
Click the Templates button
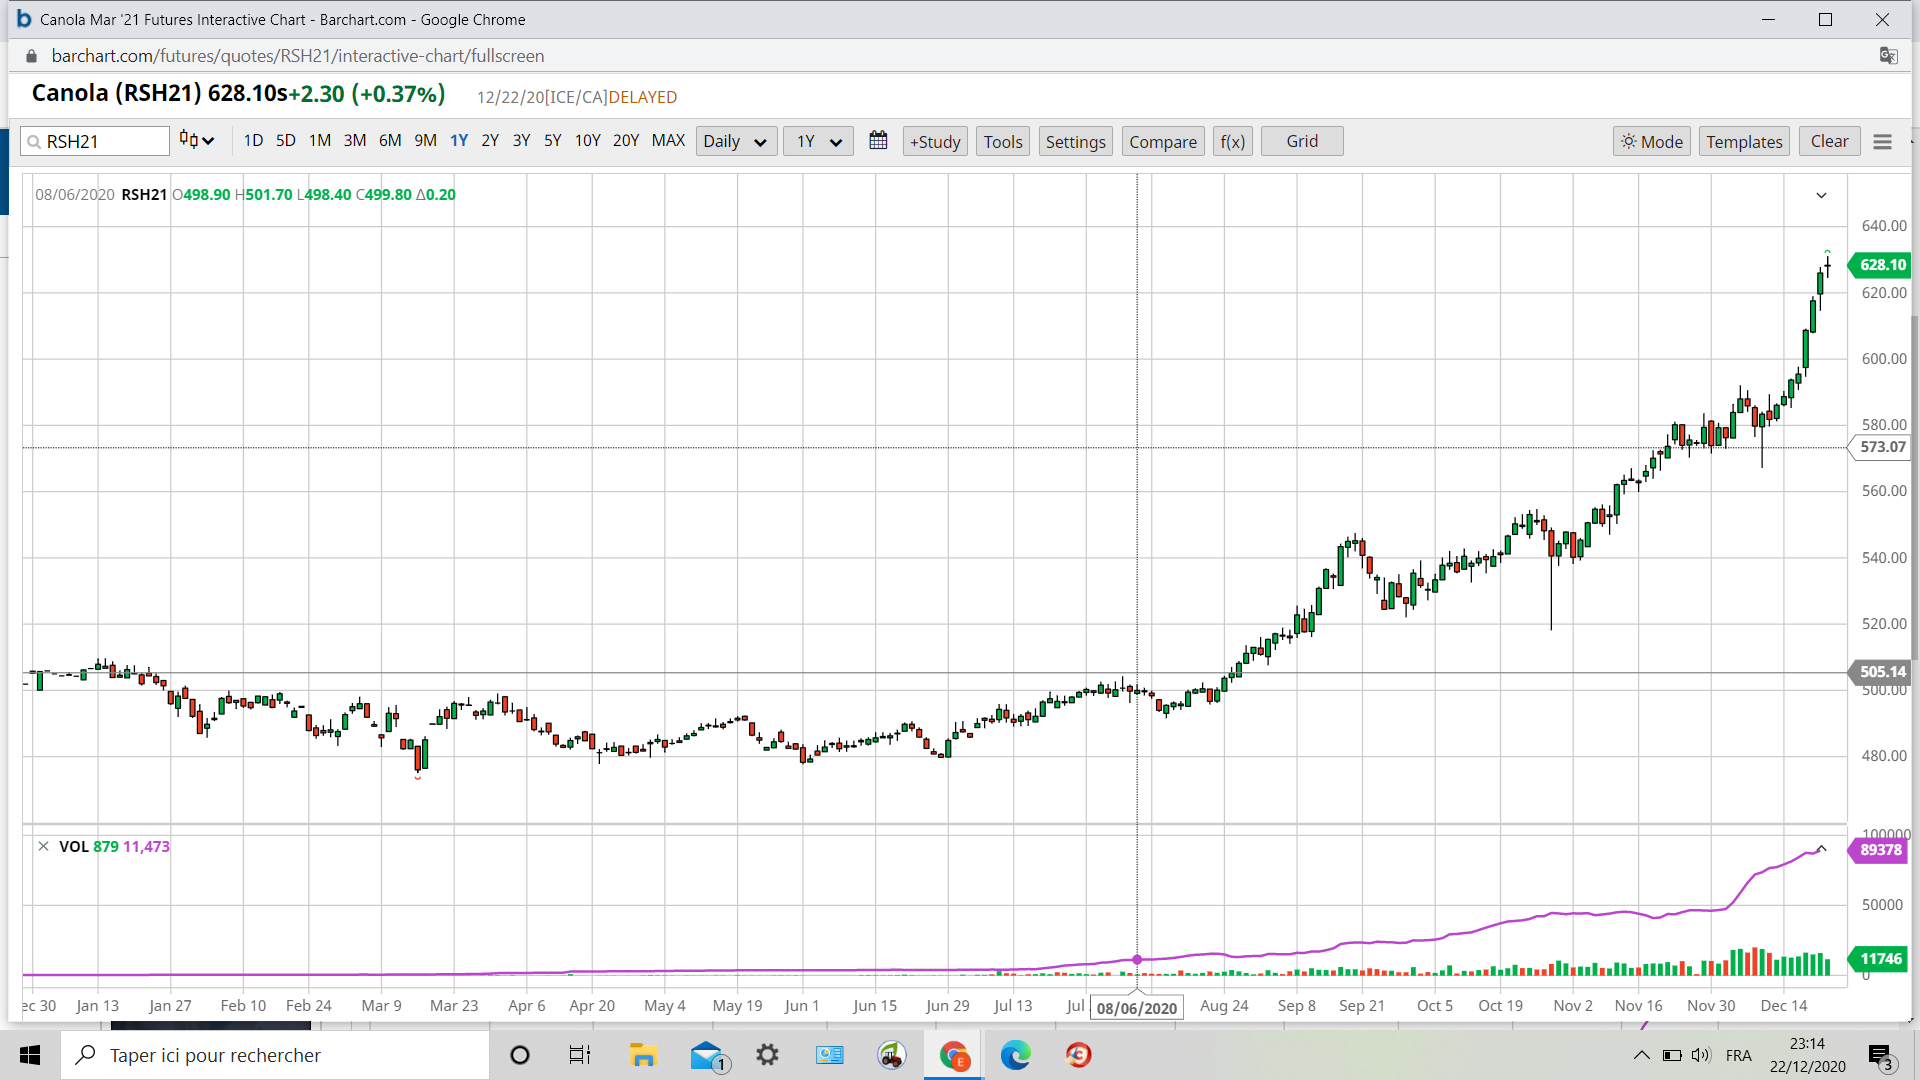click(1743, 142)
